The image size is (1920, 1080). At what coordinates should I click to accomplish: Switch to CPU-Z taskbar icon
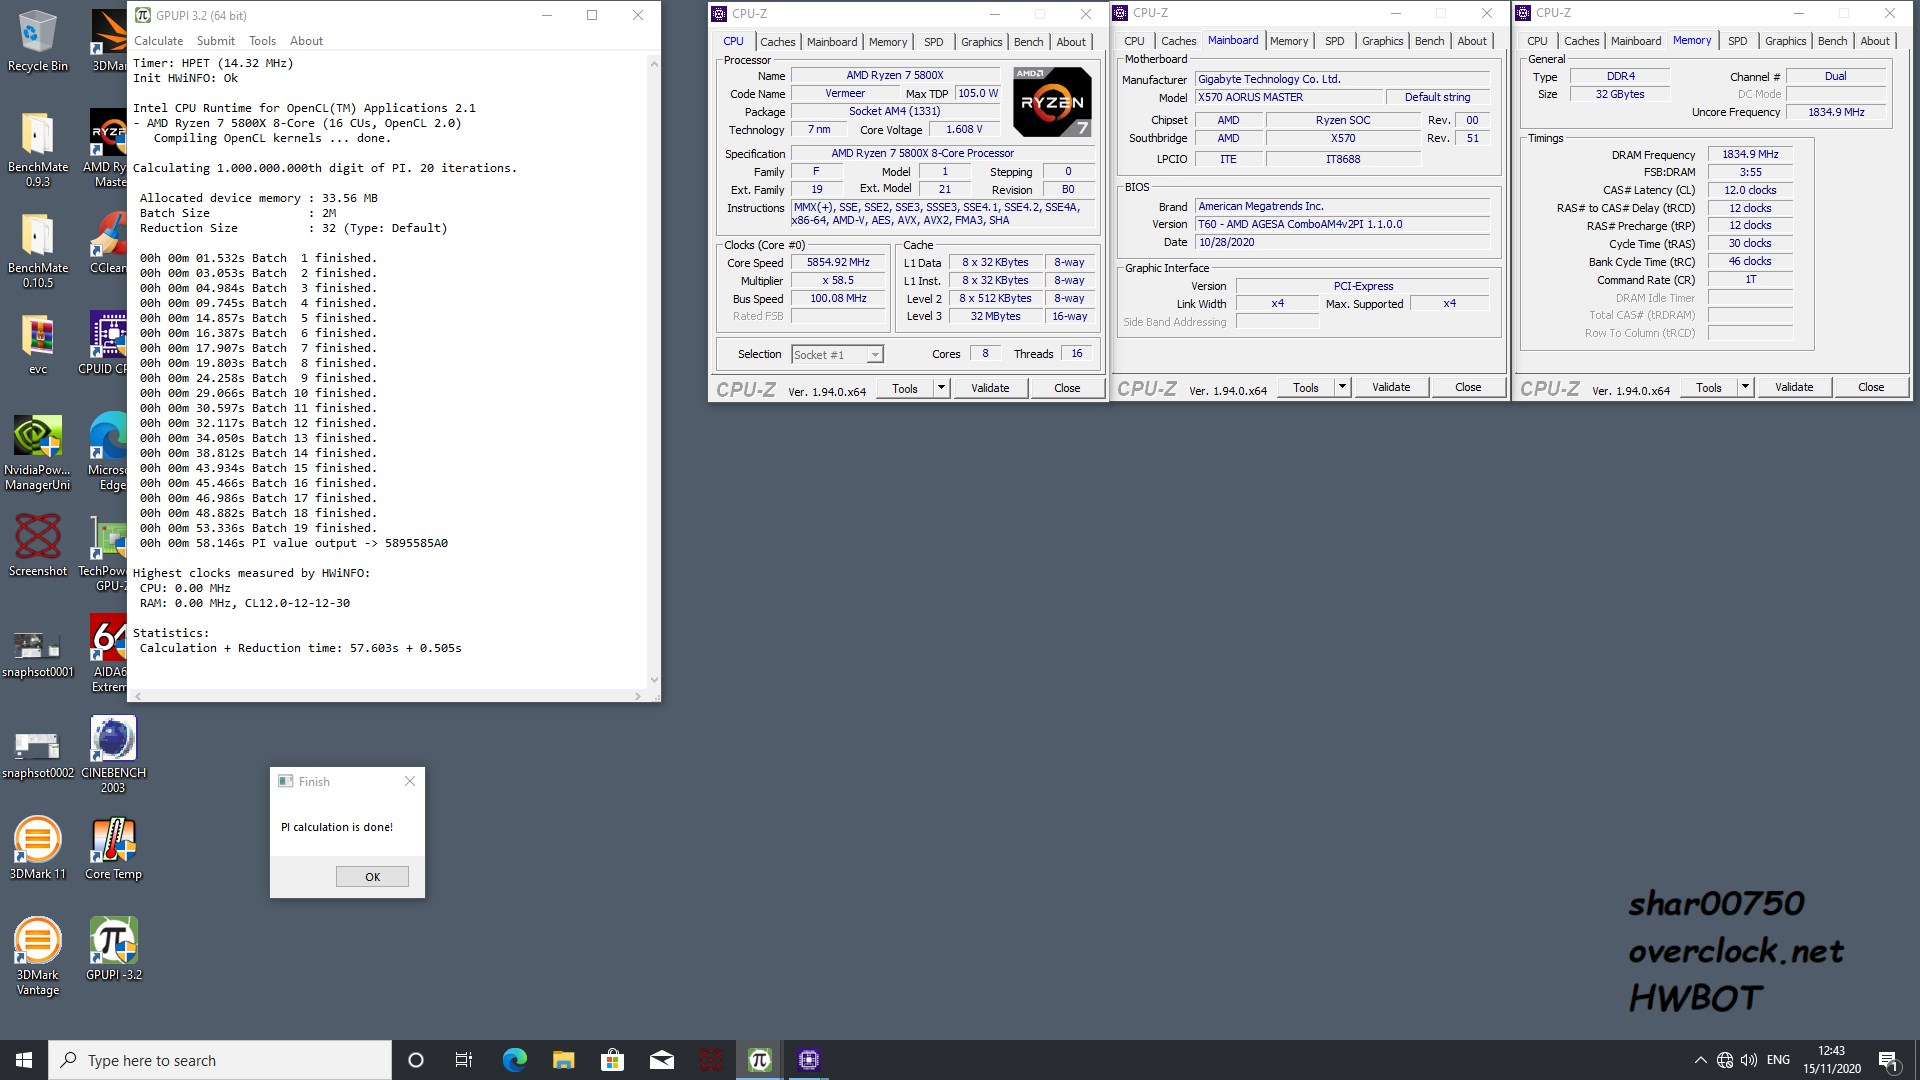coord(809,1060)
